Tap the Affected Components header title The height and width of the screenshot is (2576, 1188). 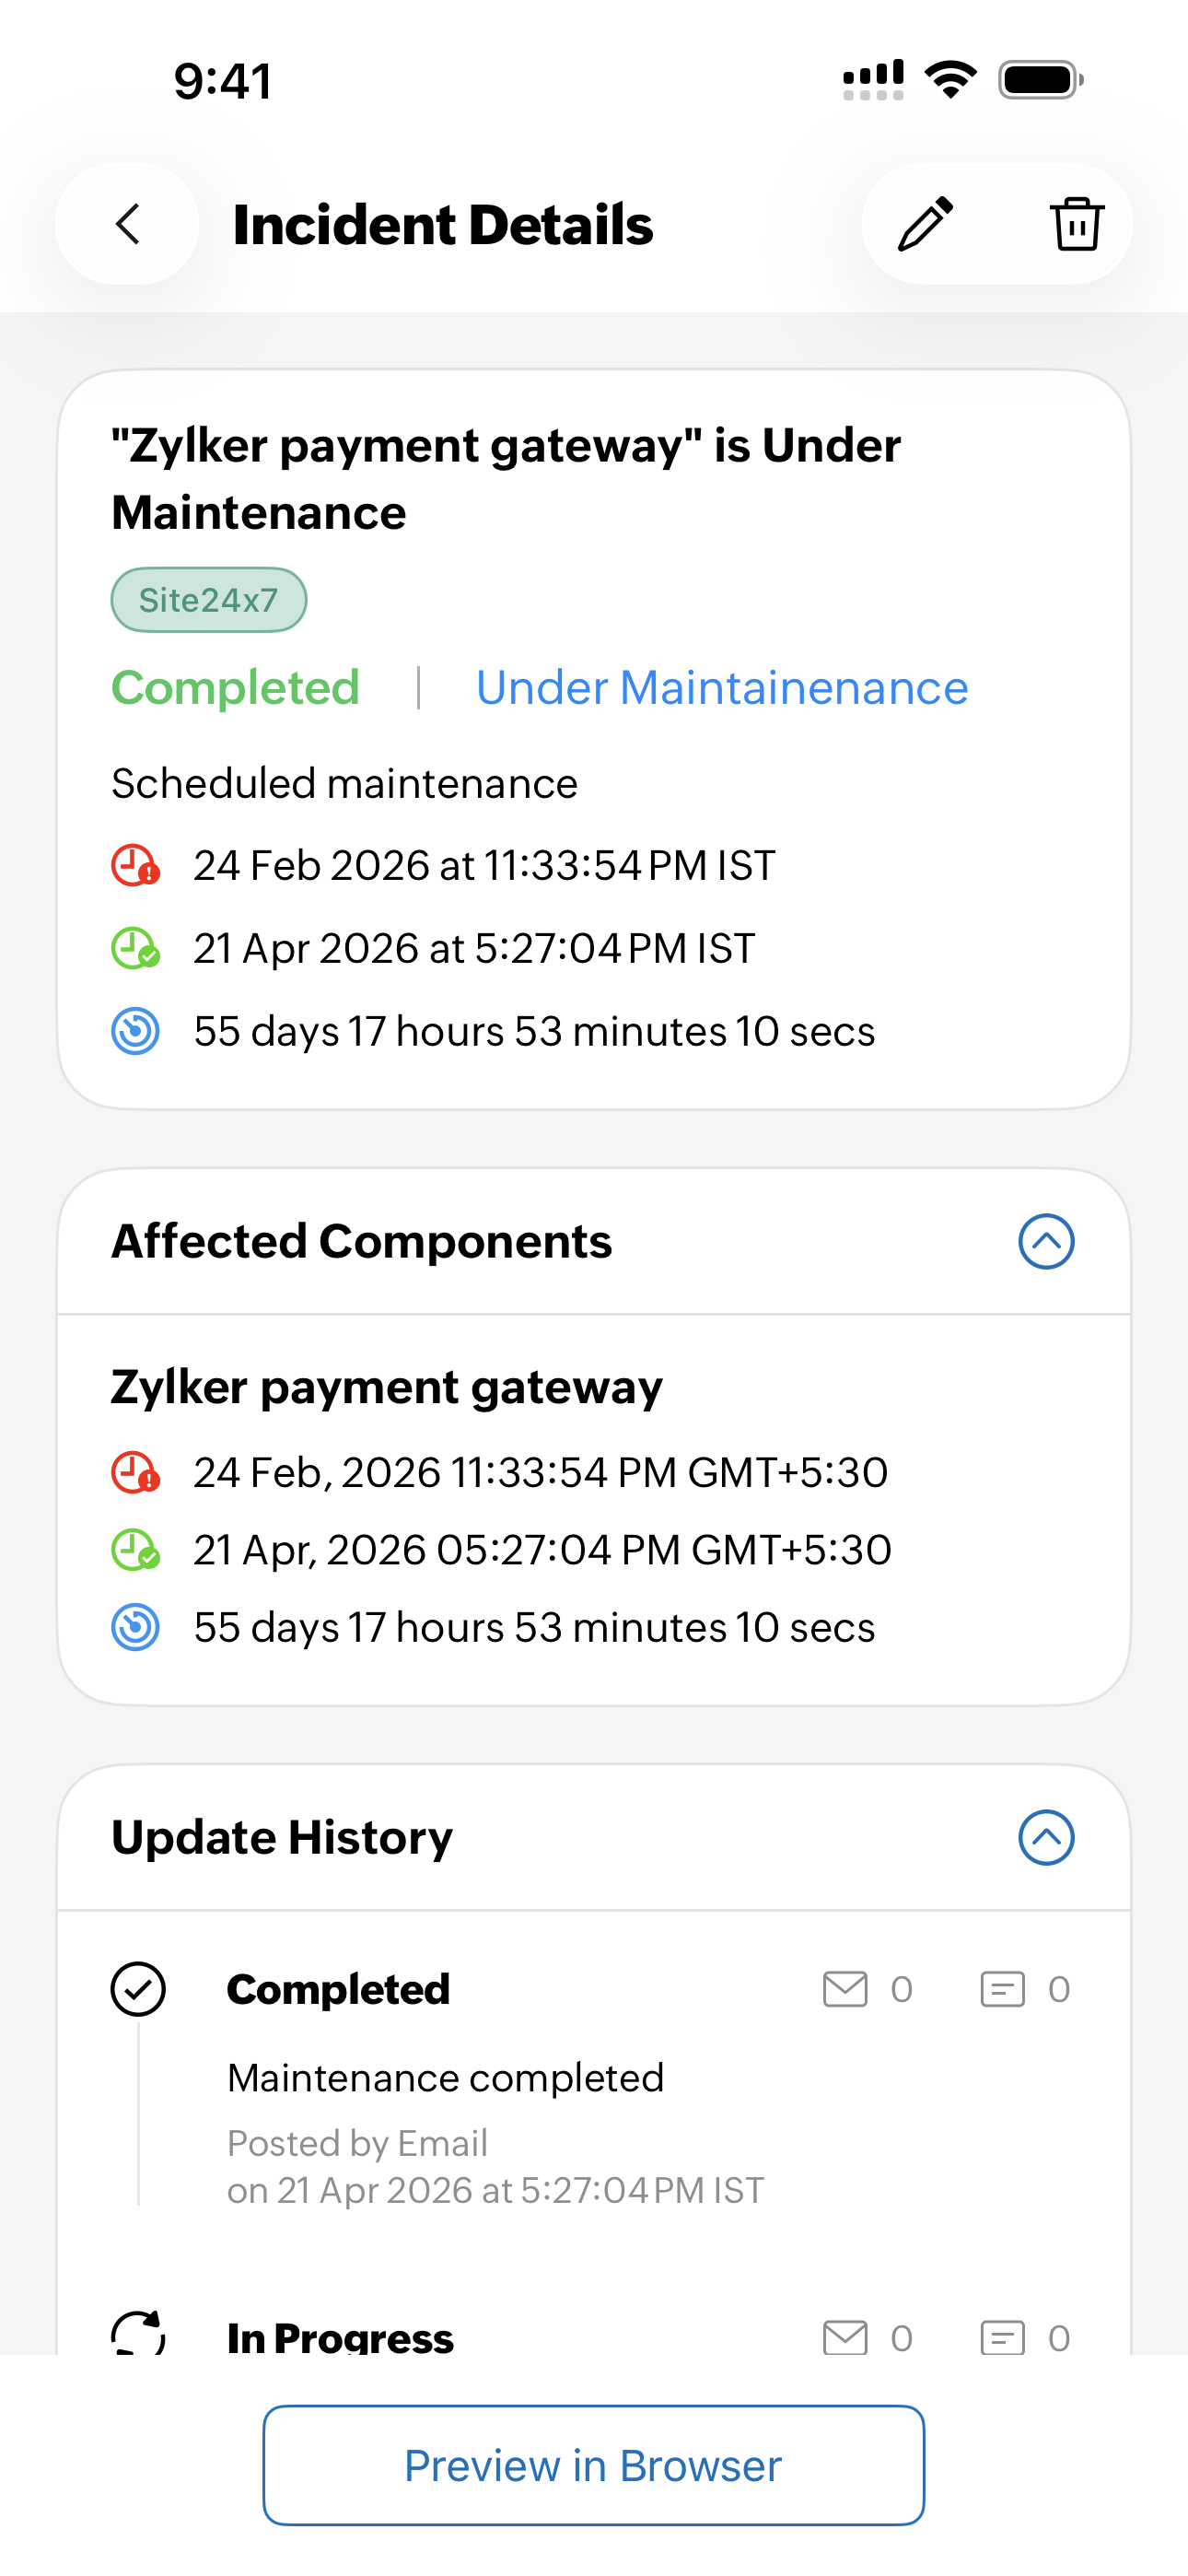[x=361, y=1242]
